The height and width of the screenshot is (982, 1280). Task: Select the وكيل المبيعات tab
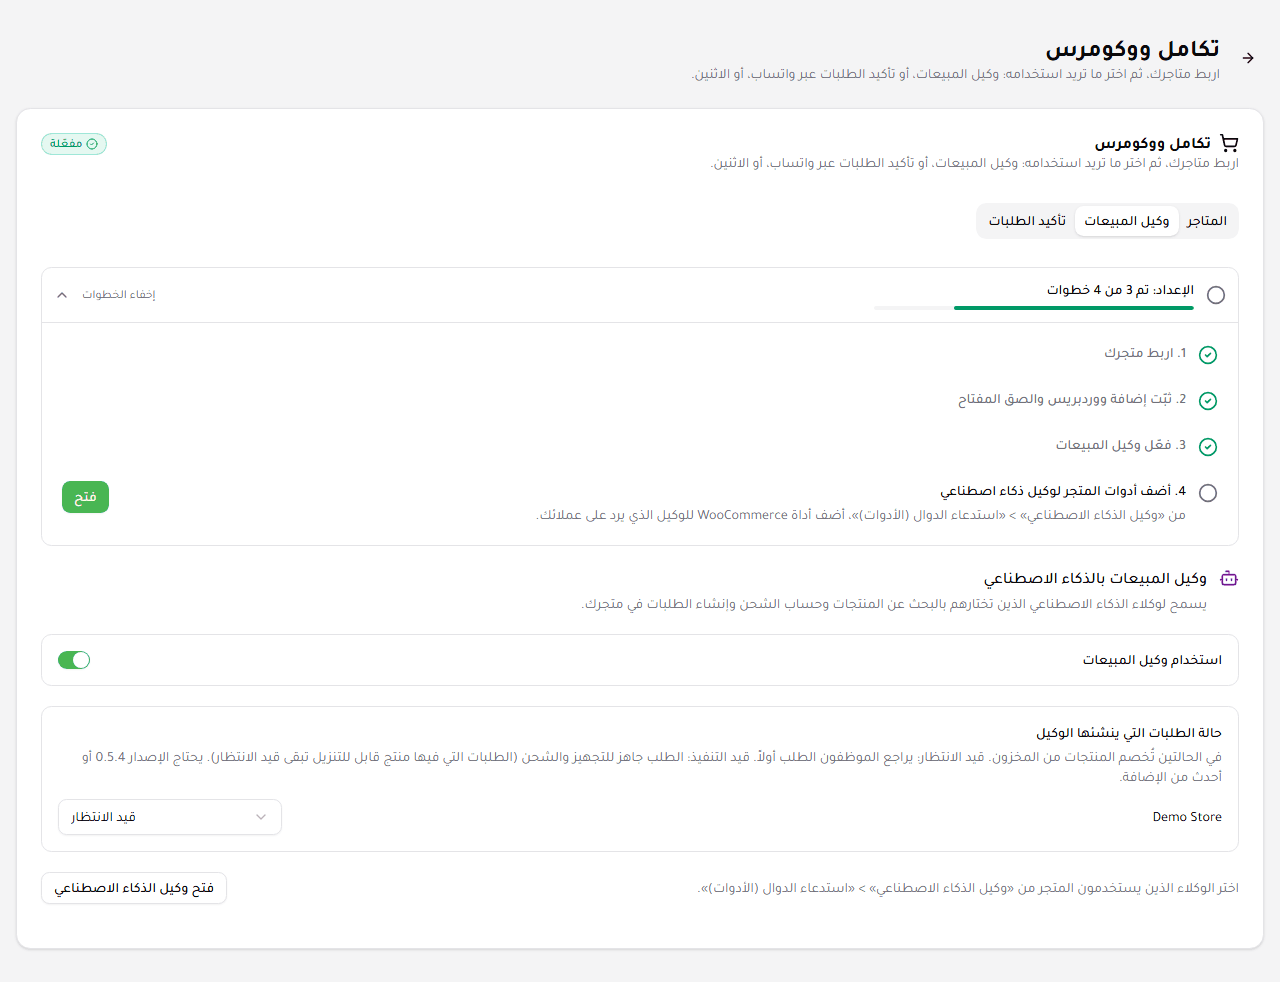1127,221
